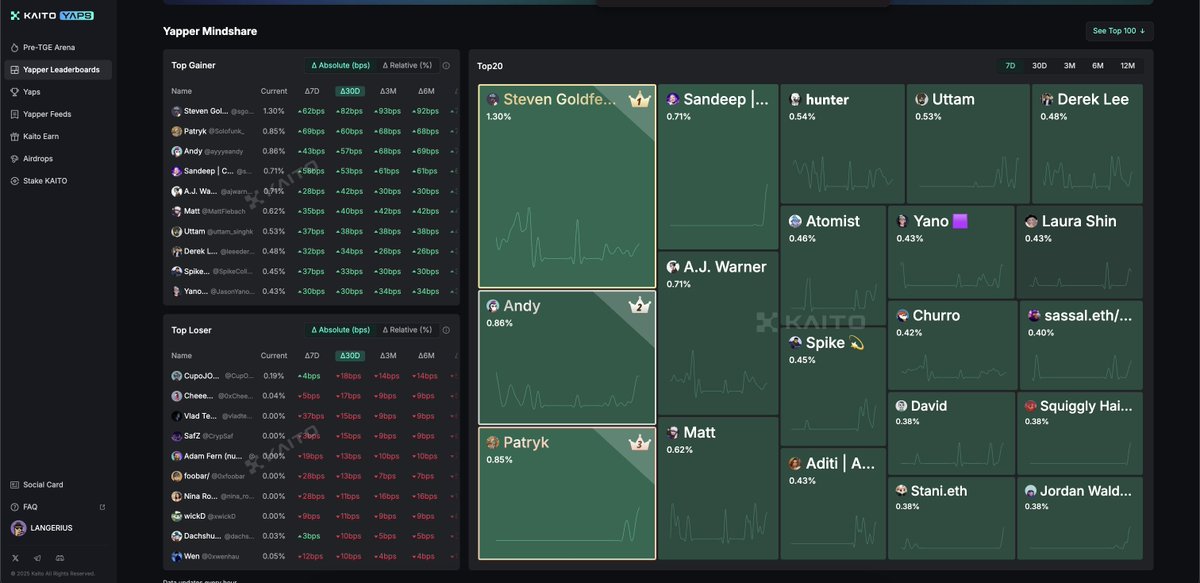1200x583 pixels.
Task: Click the gold crown on Steven Goldfeder tile
Action: click(638, 100)
